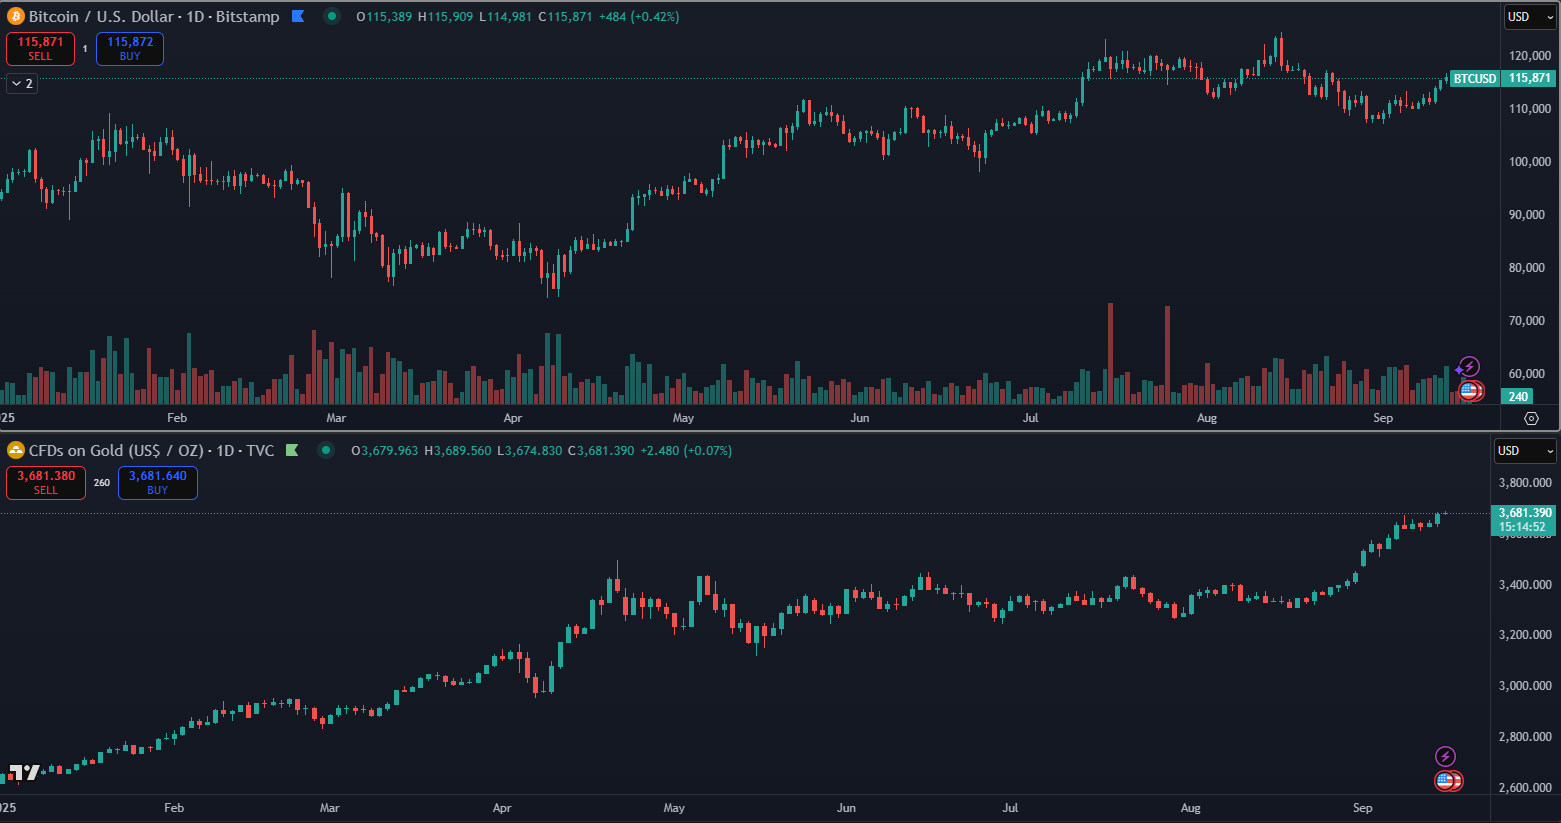
Task: Click the blue flag icon beside Bitstamp
Action: click(298, 16)
